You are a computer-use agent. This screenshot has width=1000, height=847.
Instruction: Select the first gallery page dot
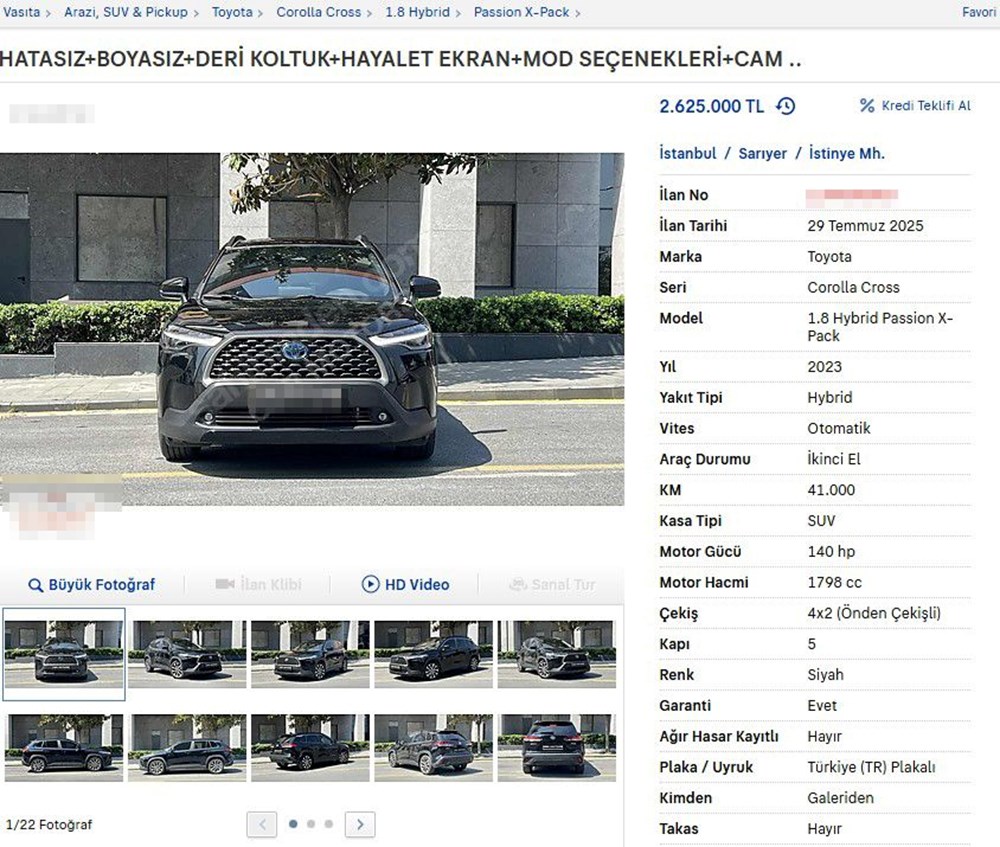293,824
